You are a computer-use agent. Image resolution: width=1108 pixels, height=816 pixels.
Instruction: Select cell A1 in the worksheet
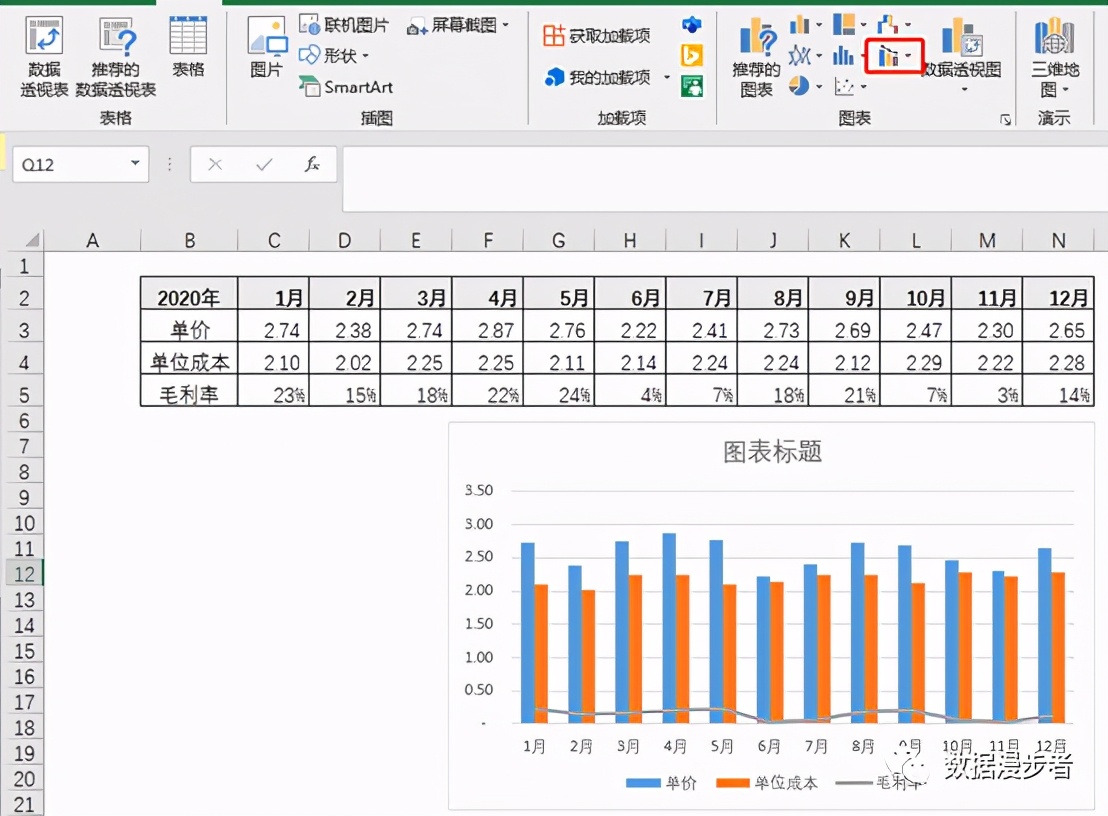click(92, 266)
